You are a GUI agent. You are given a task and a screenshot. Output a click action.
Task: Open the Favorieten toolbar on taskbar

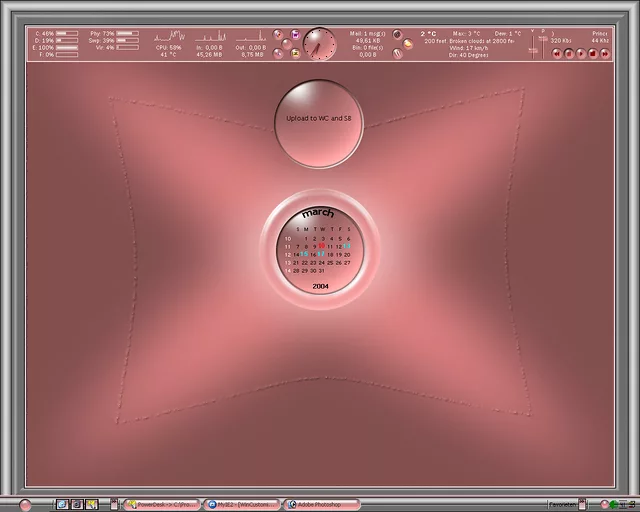coord(563,504)
